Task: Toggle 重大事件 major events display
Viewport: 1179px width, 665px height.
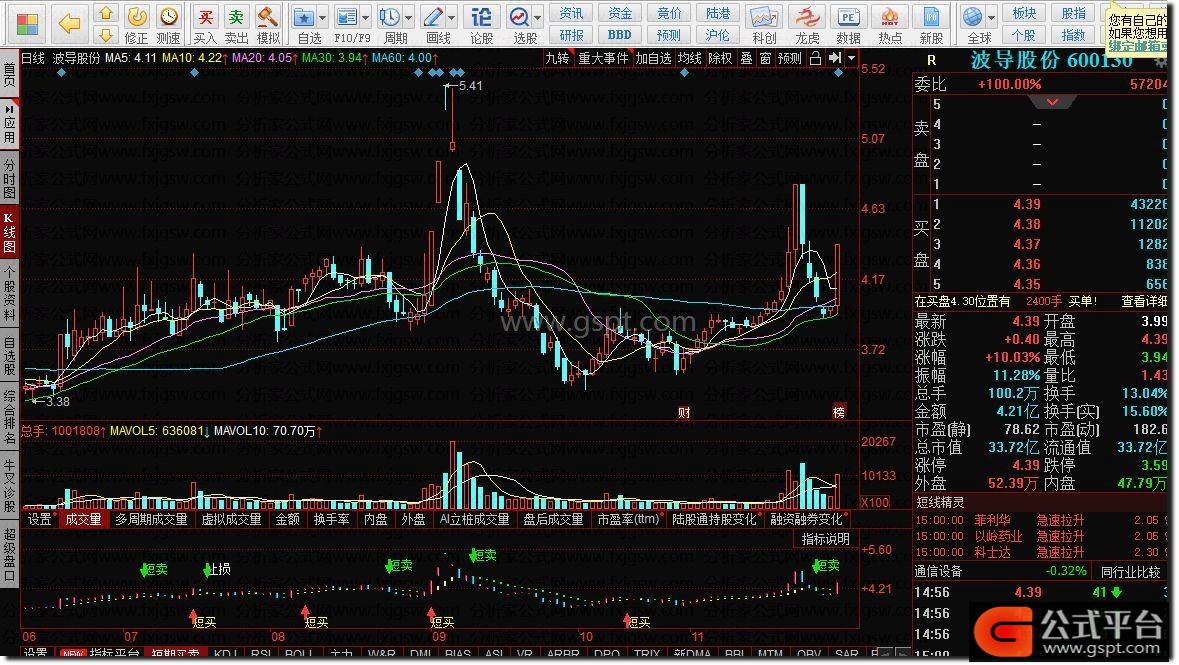Action: click(604, 58)
